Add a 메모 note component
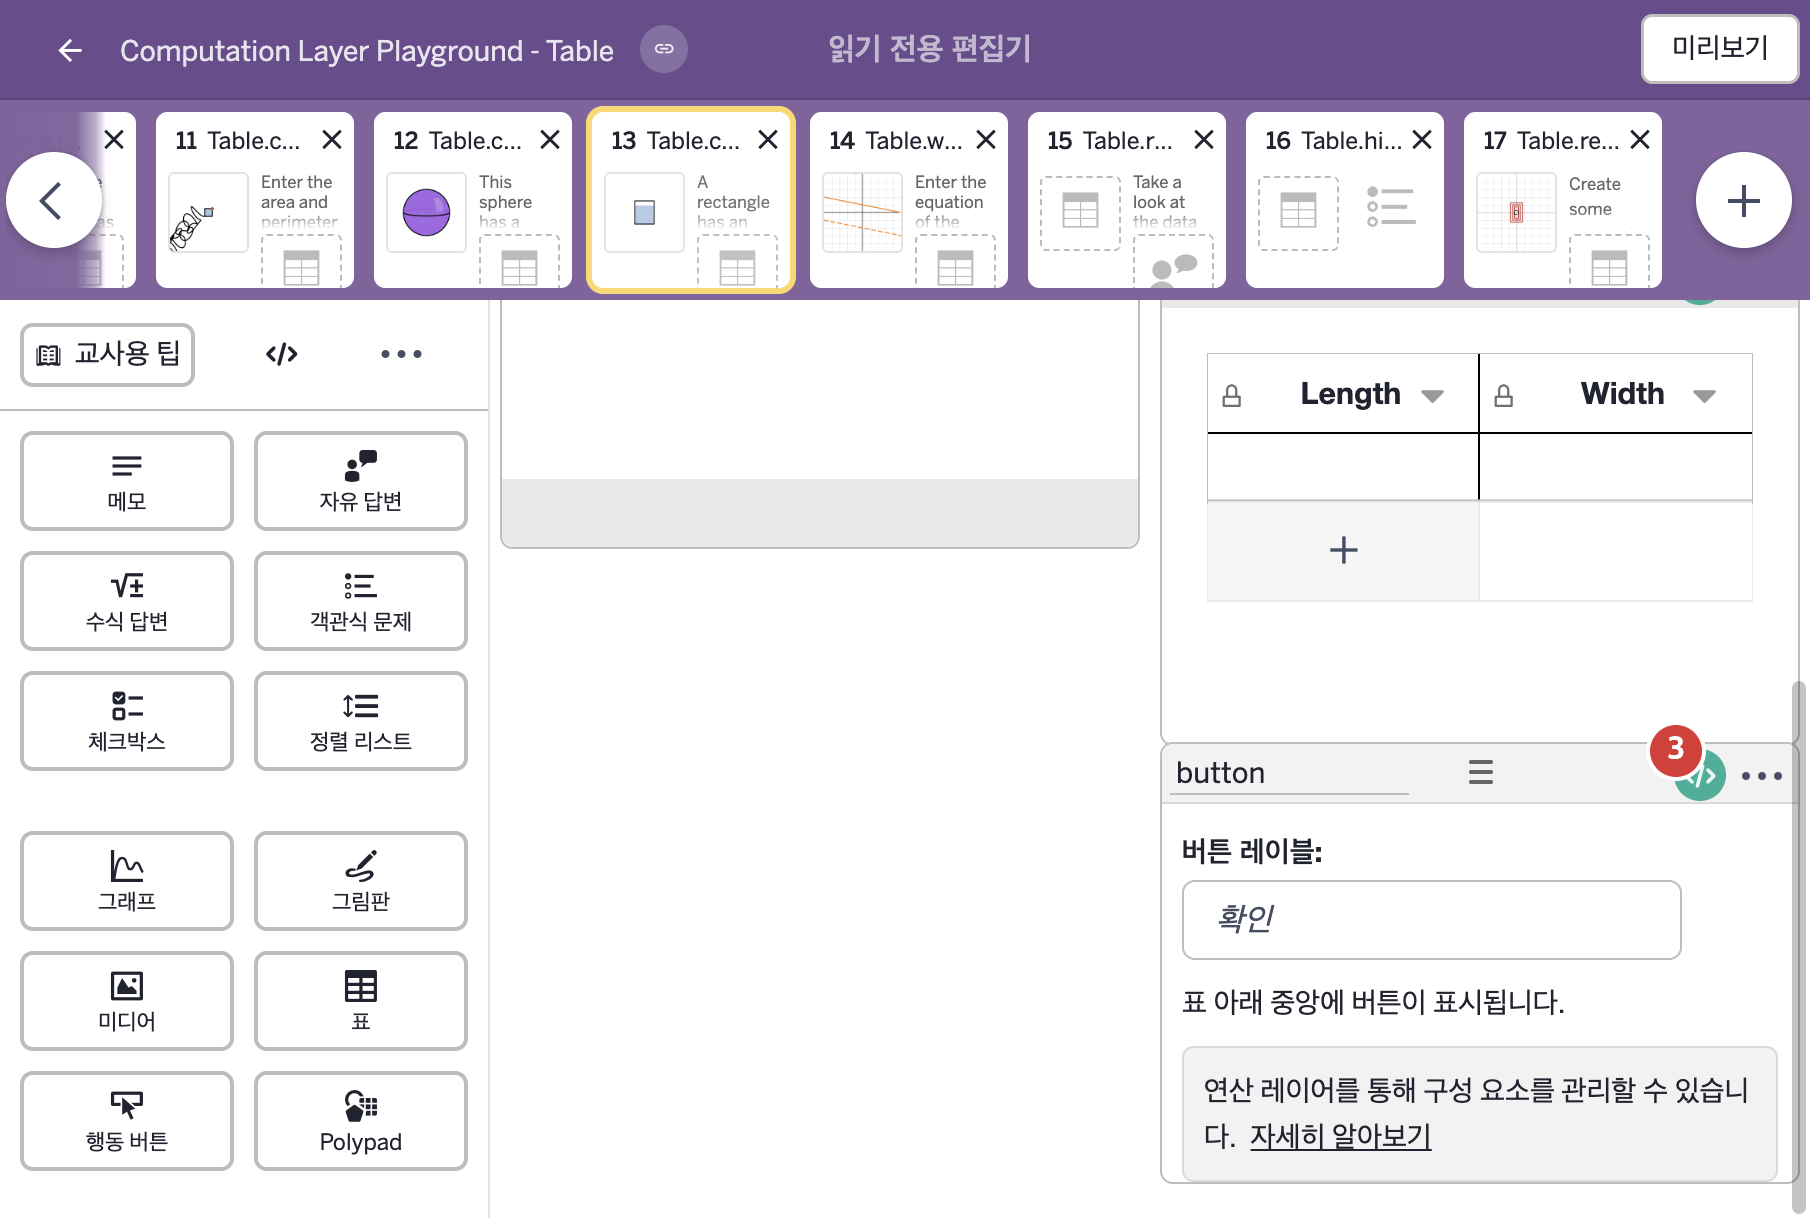Image resolution: width=1810 pixels, height=1218 pixels. point(127,481)
